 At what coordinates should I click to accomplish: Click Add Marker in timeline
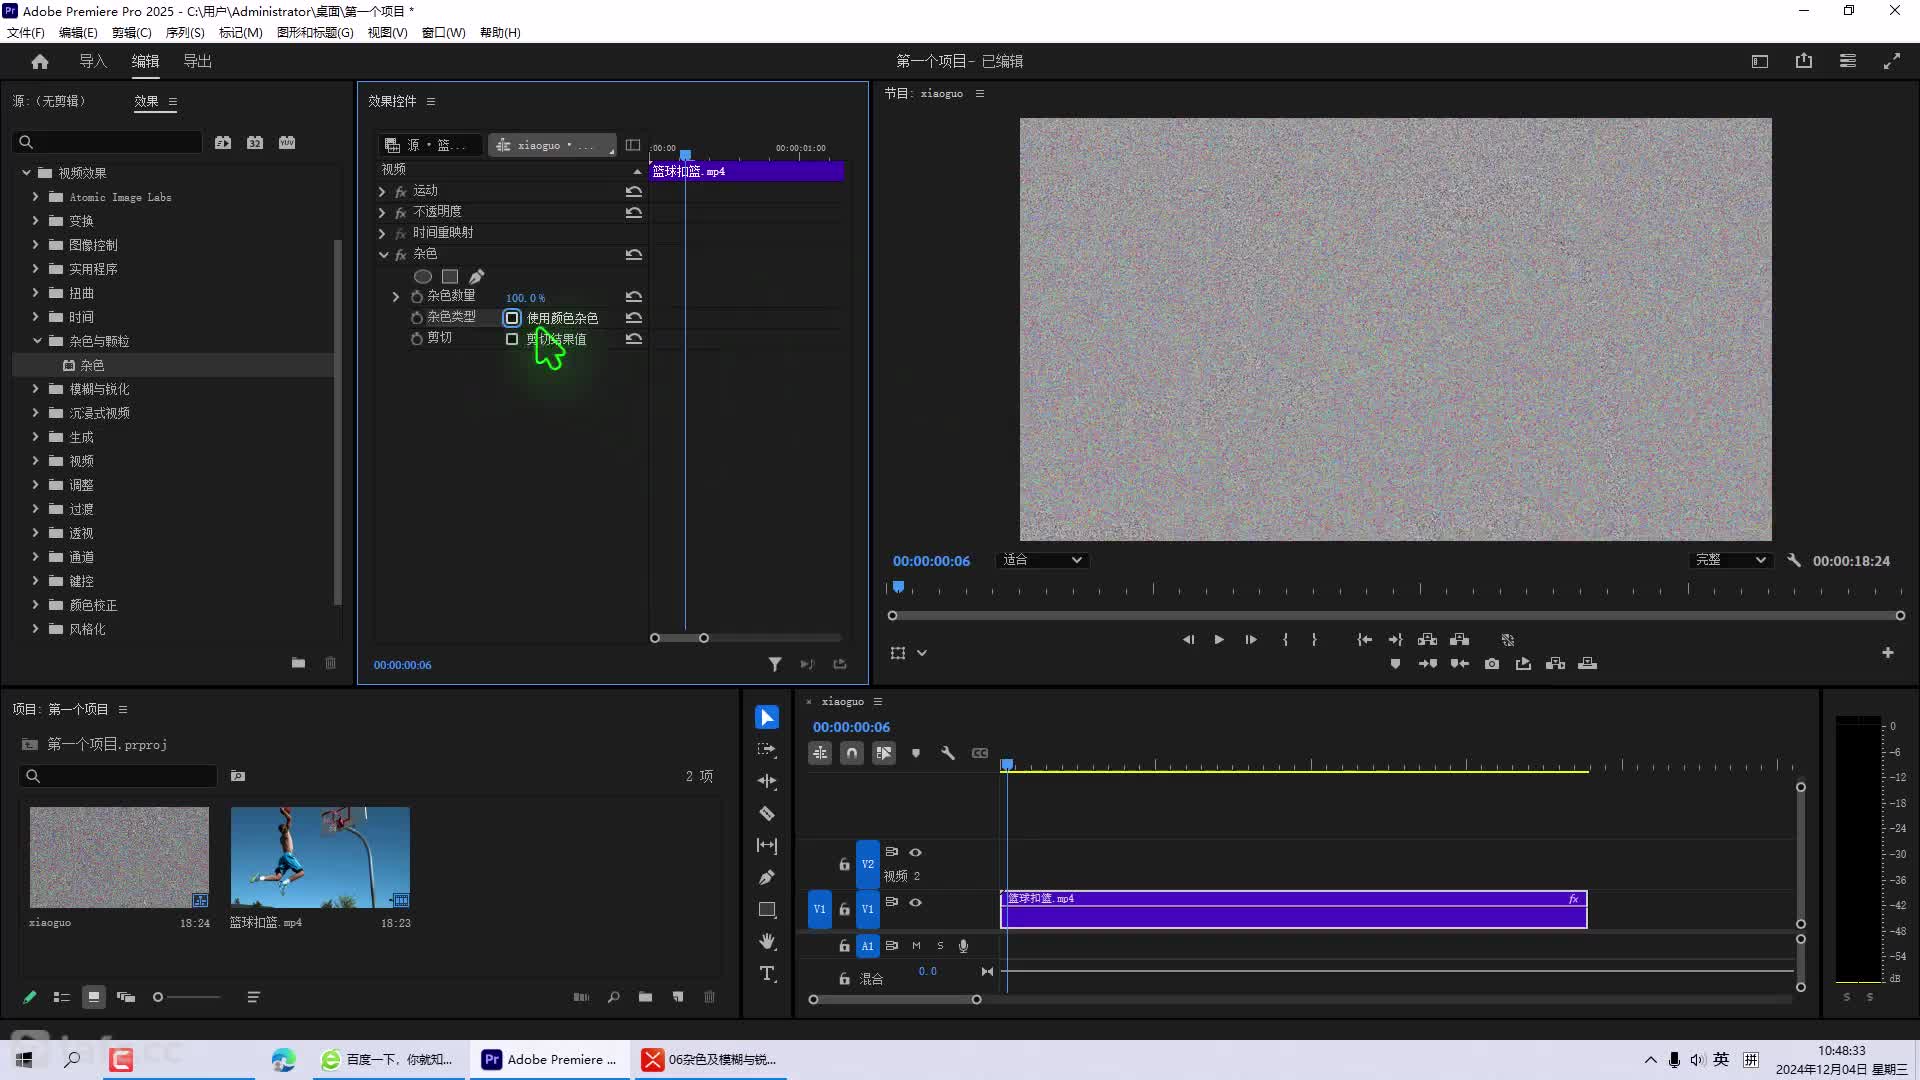point(915,753)
